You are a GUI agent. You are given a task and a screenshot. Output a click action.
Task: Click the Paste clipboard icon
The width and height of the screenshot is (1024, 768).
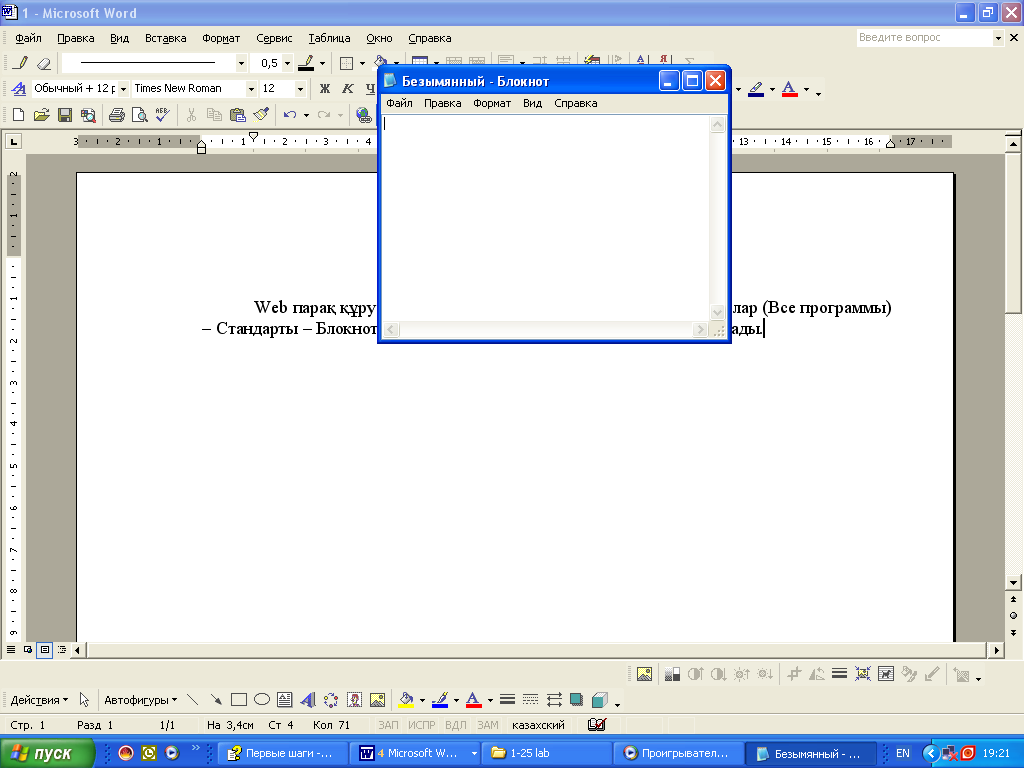[x=237, y=115]
